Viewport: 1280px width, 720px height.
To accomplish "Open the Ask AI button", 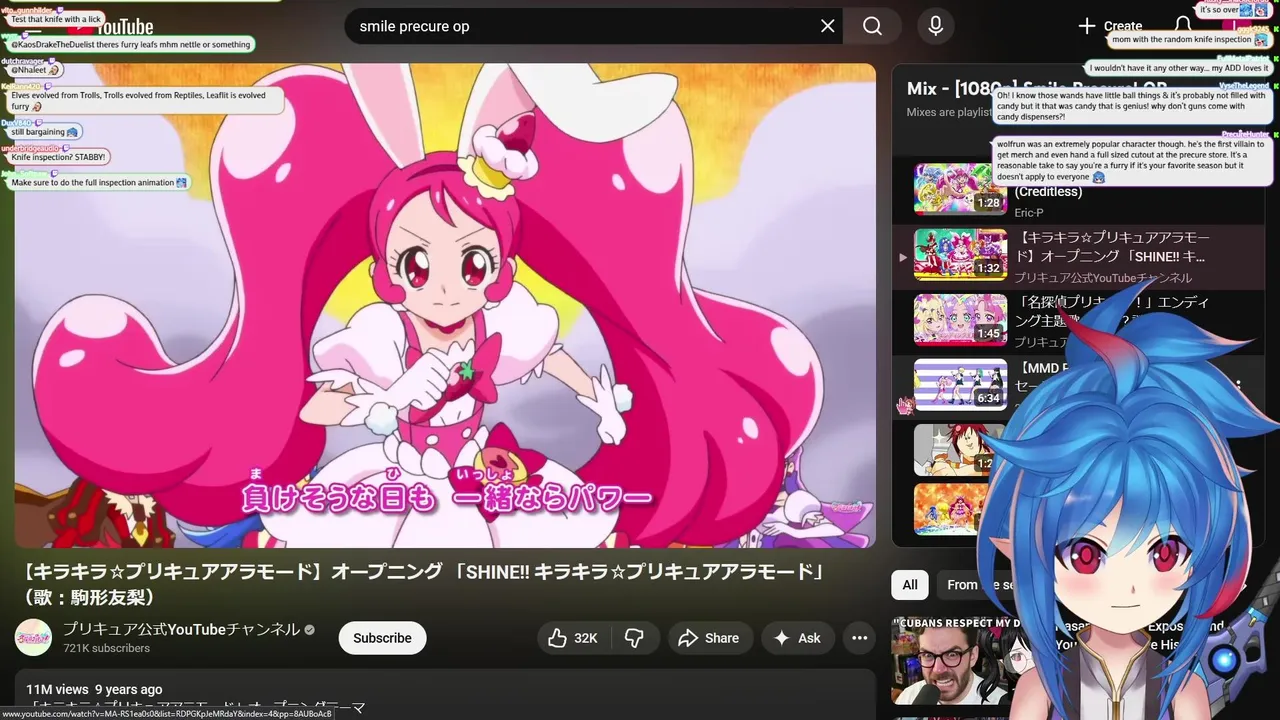I will [x=798, y=638].
